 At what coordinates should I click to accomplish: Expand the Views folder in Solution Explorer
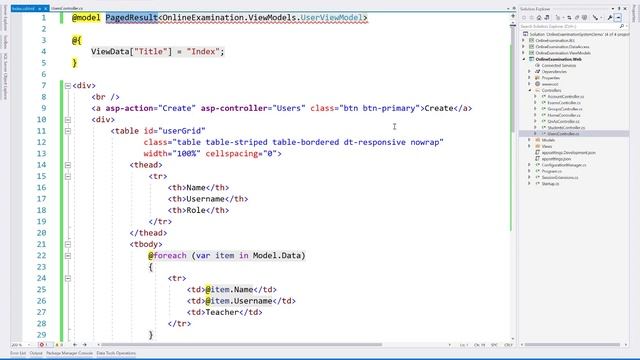tap(530, 146)
